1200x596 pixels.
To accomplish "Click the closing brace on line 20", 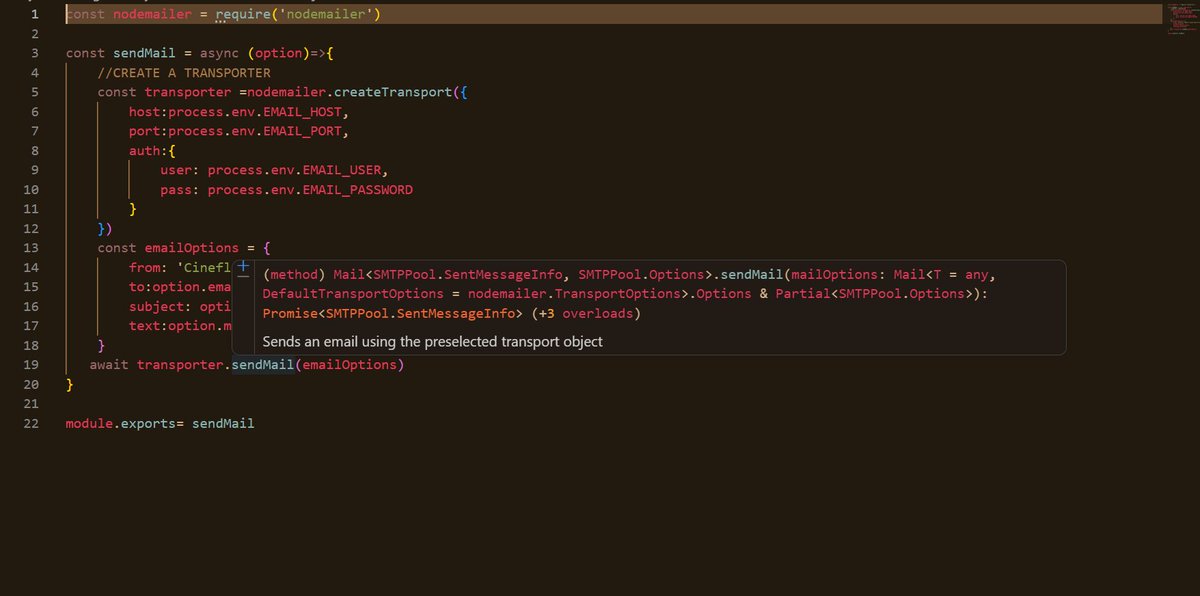I will tap(70, 384).
